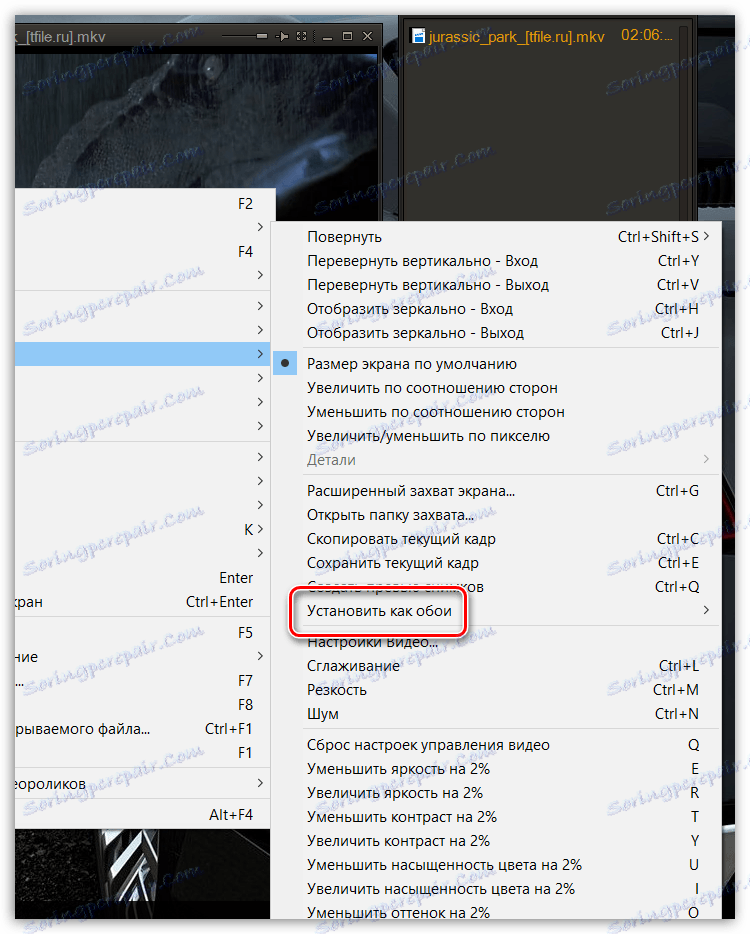Click 'Увеличить насыщенность цвета на 2%'
Screen dimensions: 750x934
pyautogui.click(x=496, y=889)
